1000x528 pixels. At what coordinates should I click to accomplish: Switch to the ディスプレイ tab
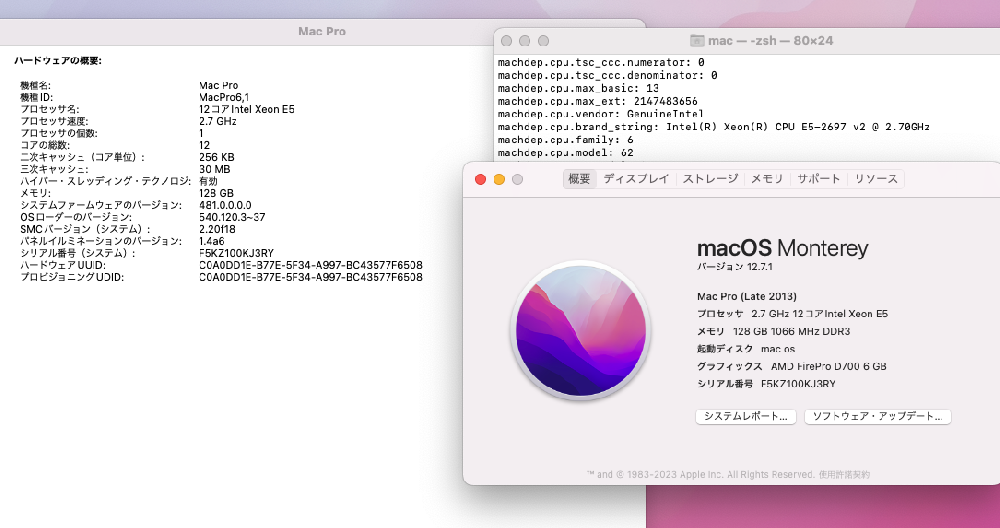(636, 179)
